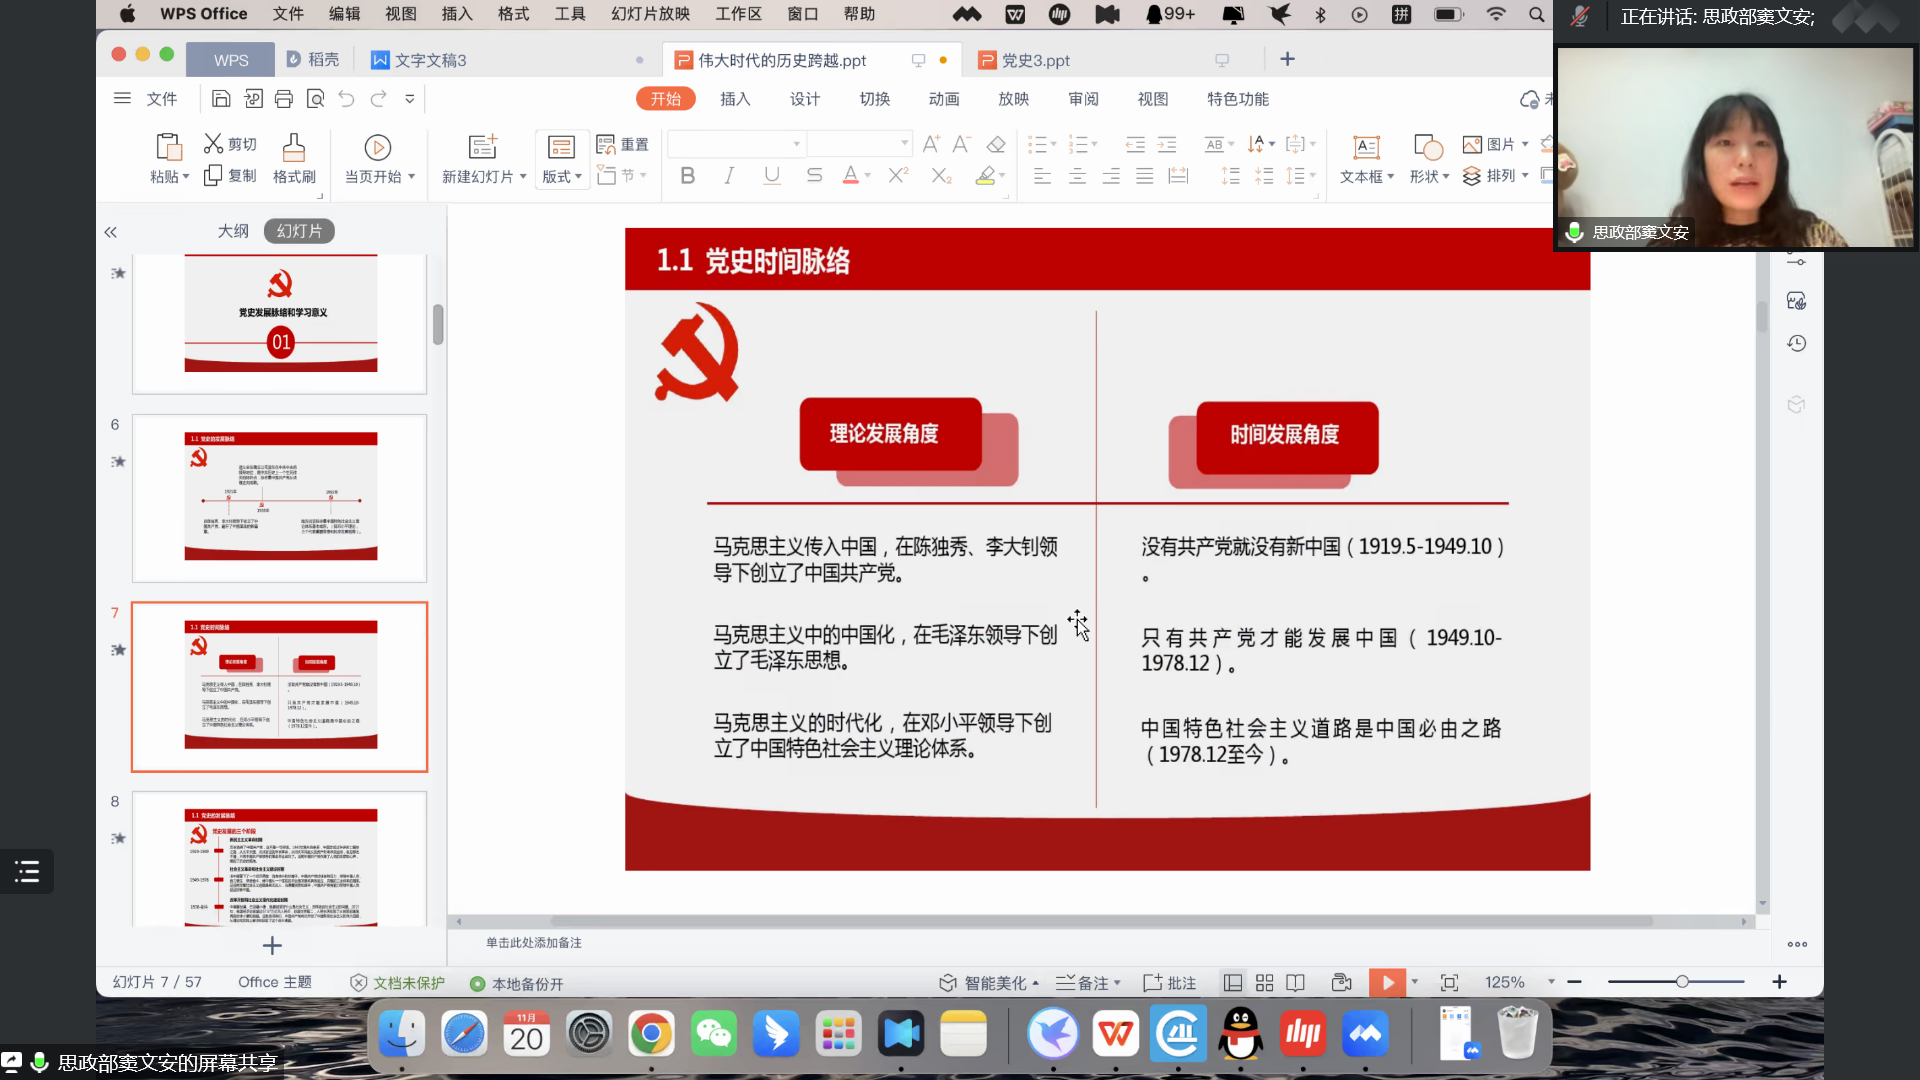1920x1080 pixels.
Task: Open the font color dropdown arrow
Action: (868, 176)
